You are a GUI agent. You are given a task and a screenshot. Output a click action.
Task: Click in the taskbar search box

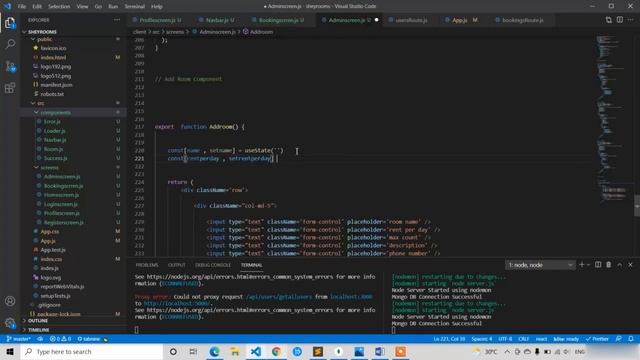92,351
